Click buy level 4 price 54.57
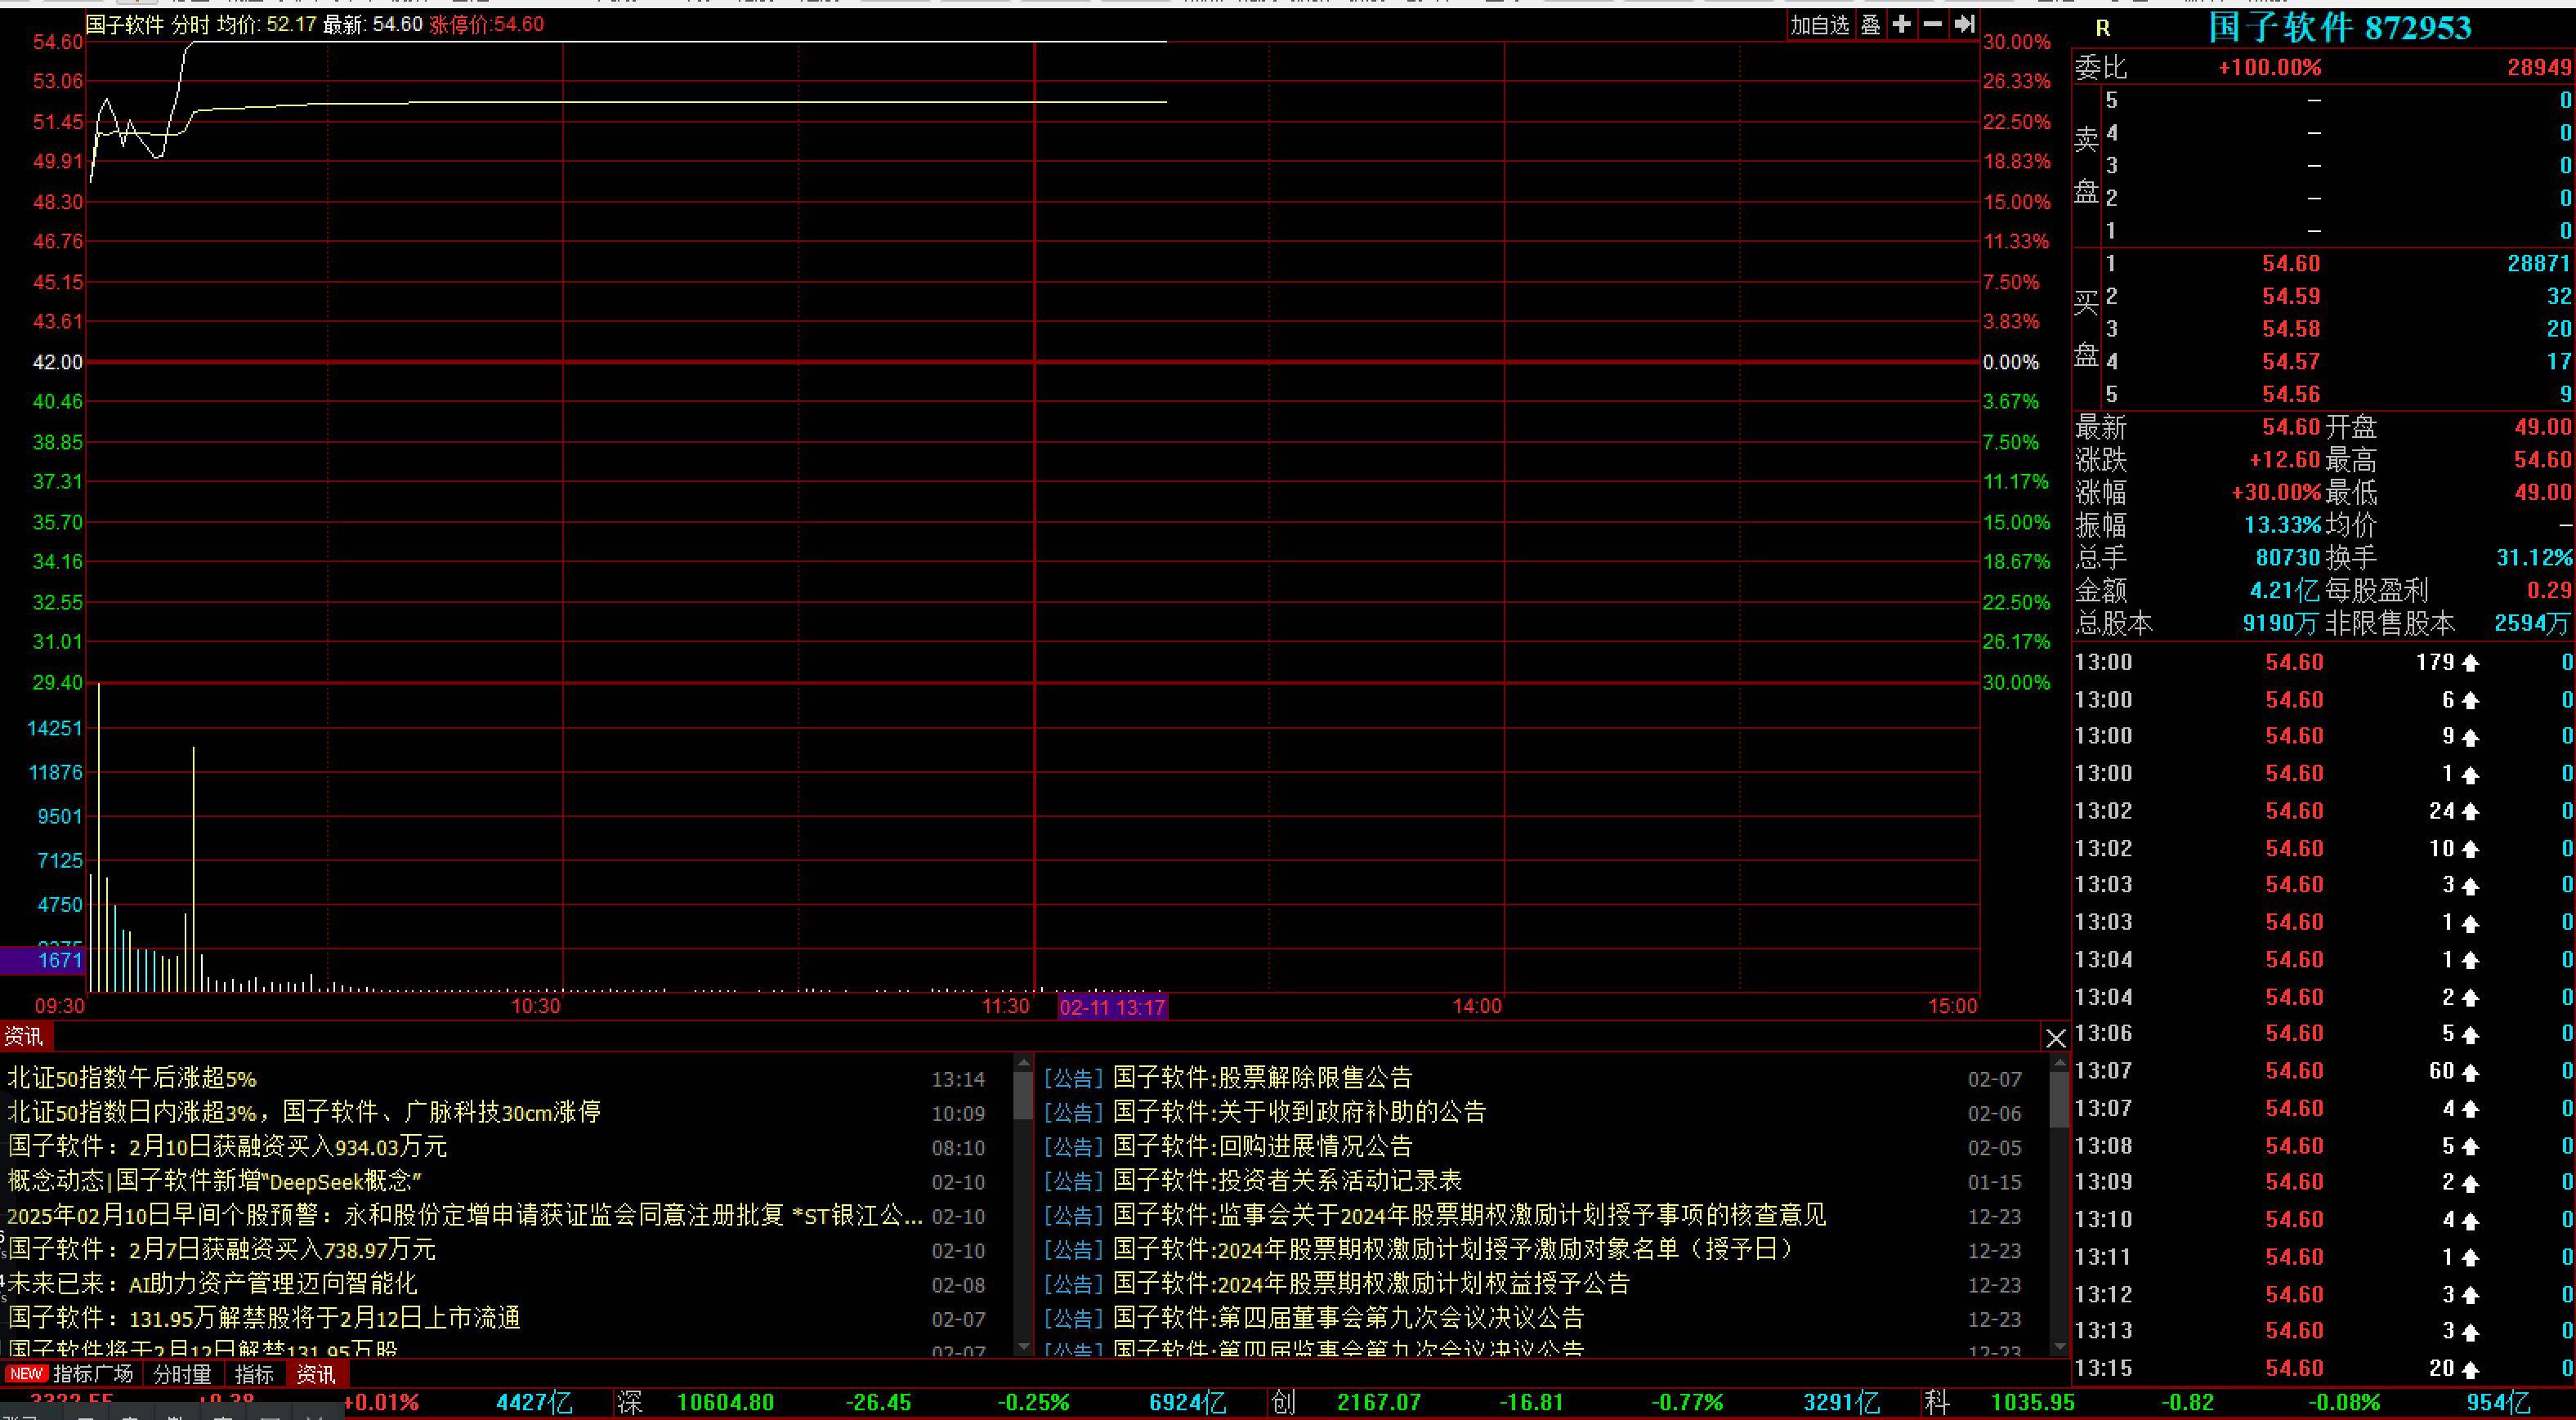The height and width of the screenshot is (1420, 2576). pos(2291,362)
